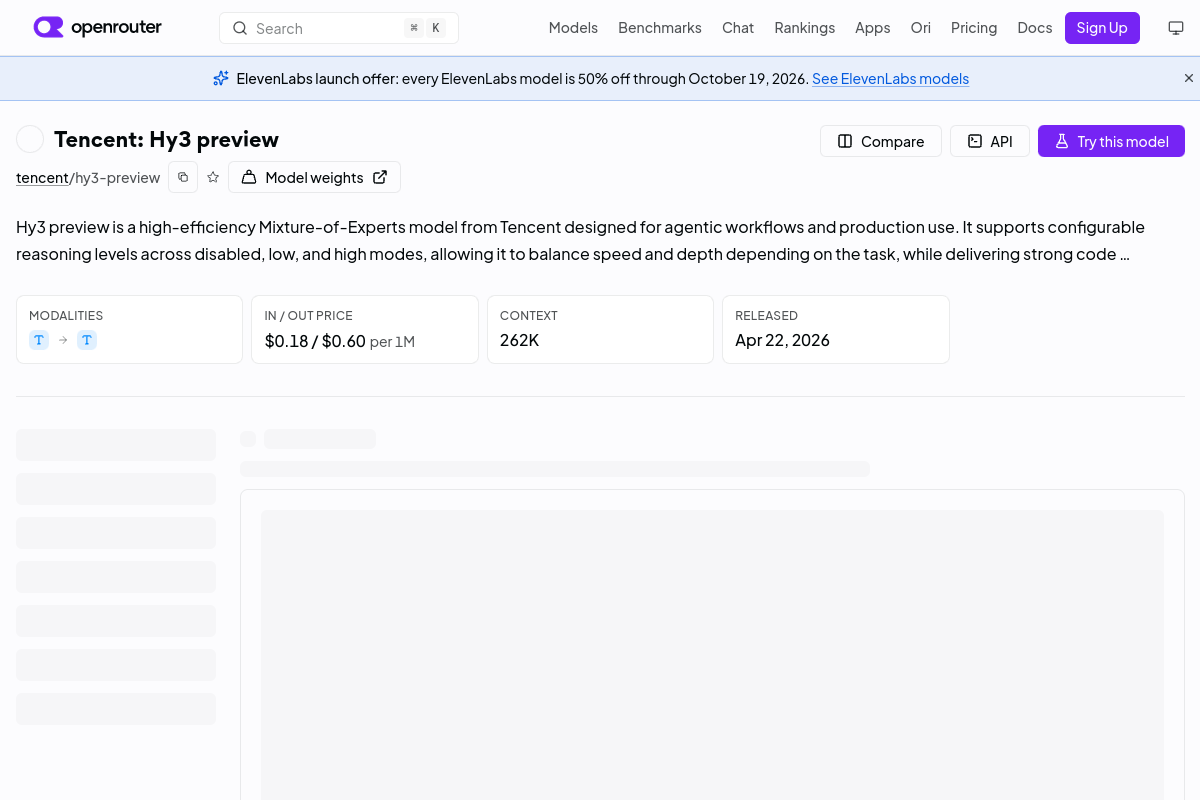The width and height of the screenshot is (1200, 800).
Task: Open the API button
Action: 989,141
